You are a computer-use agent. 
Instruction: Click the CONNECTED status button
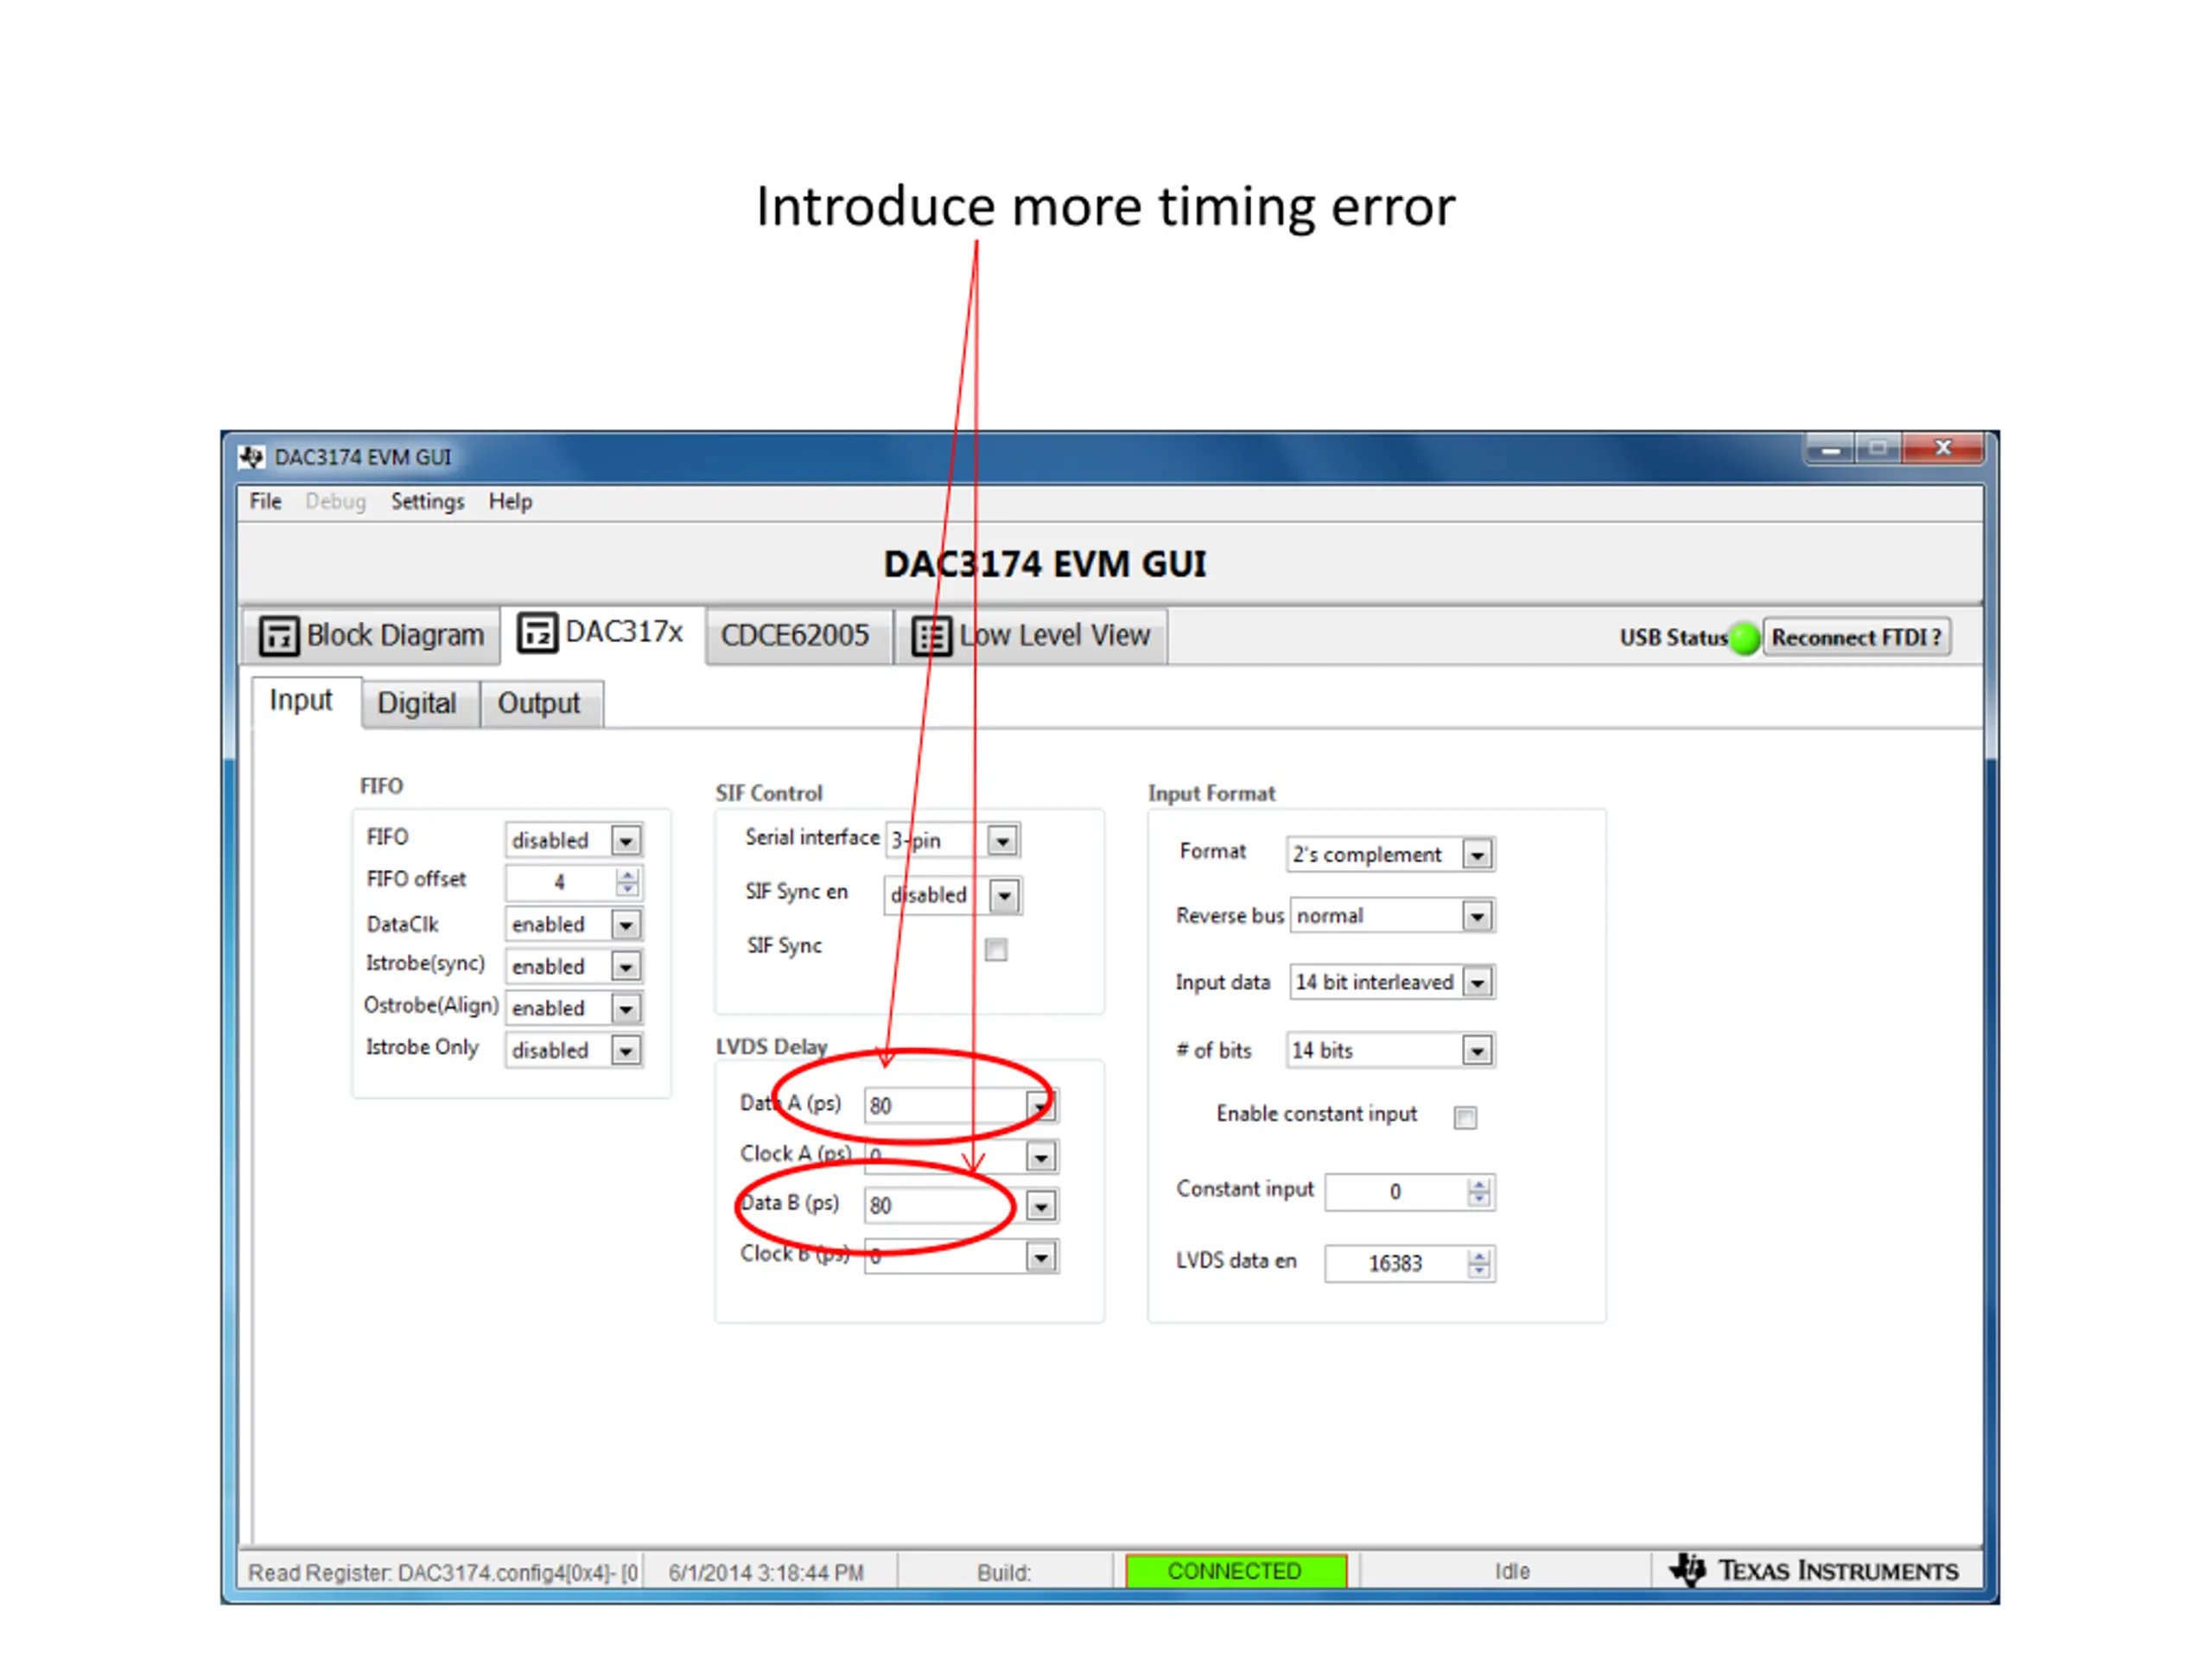(1235, 1570)
